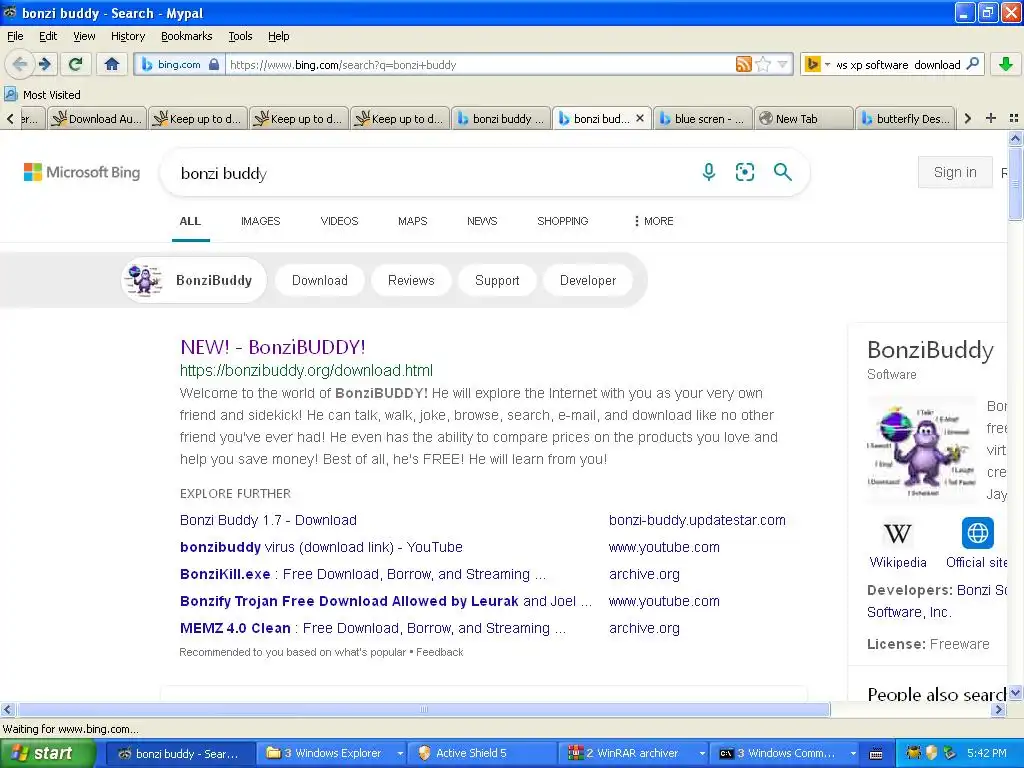The width and height of the screenshot is (1024, 768).
Task: Click the search bar magnifier icon
Action: (x=972, y=64)
